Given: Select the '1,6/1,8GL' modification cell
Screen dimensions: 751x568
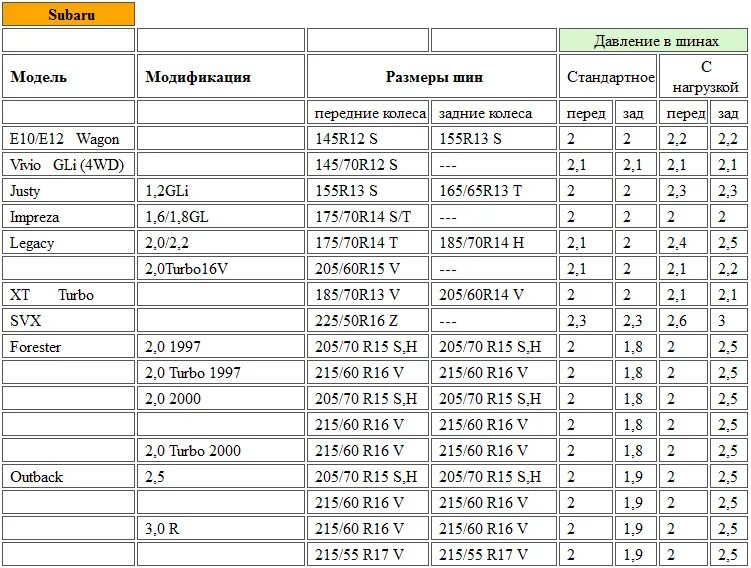Looking at the screenshot, I should (x=221, y=217).
